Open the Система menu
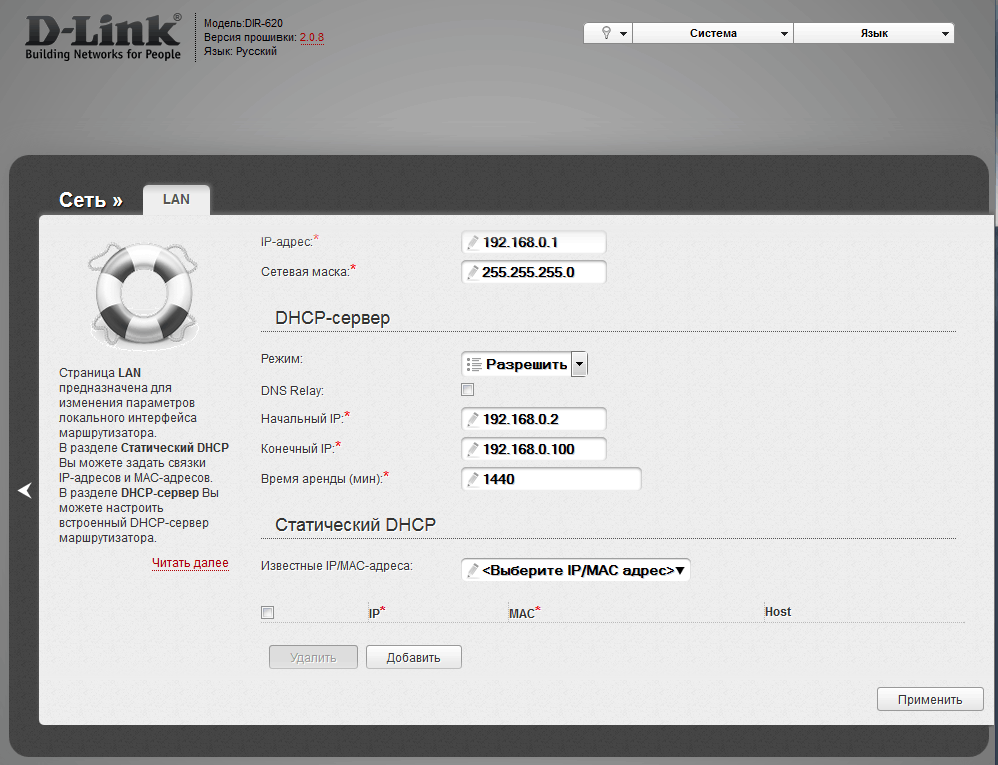Viewport: 998px width, 765px height. tap(713, 33)
